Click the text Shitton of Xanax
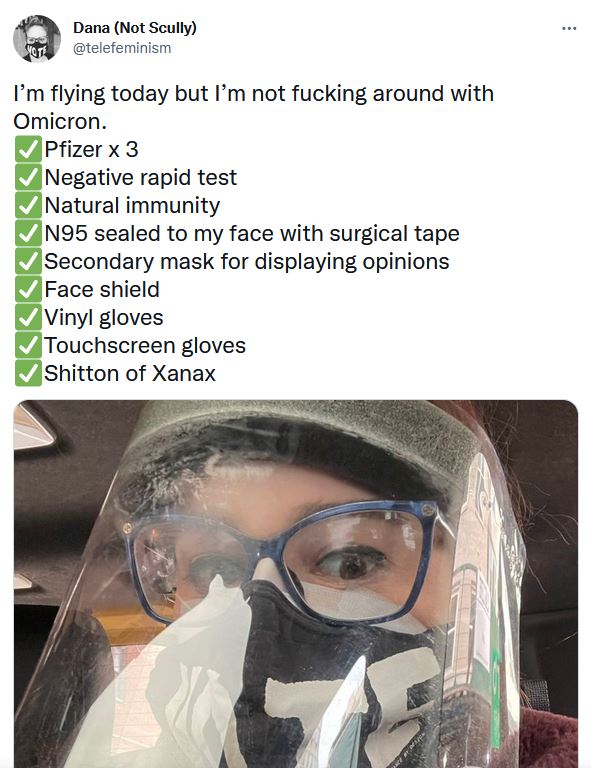The height and width of the screenshot is (768, 591). tap(130, 373)
